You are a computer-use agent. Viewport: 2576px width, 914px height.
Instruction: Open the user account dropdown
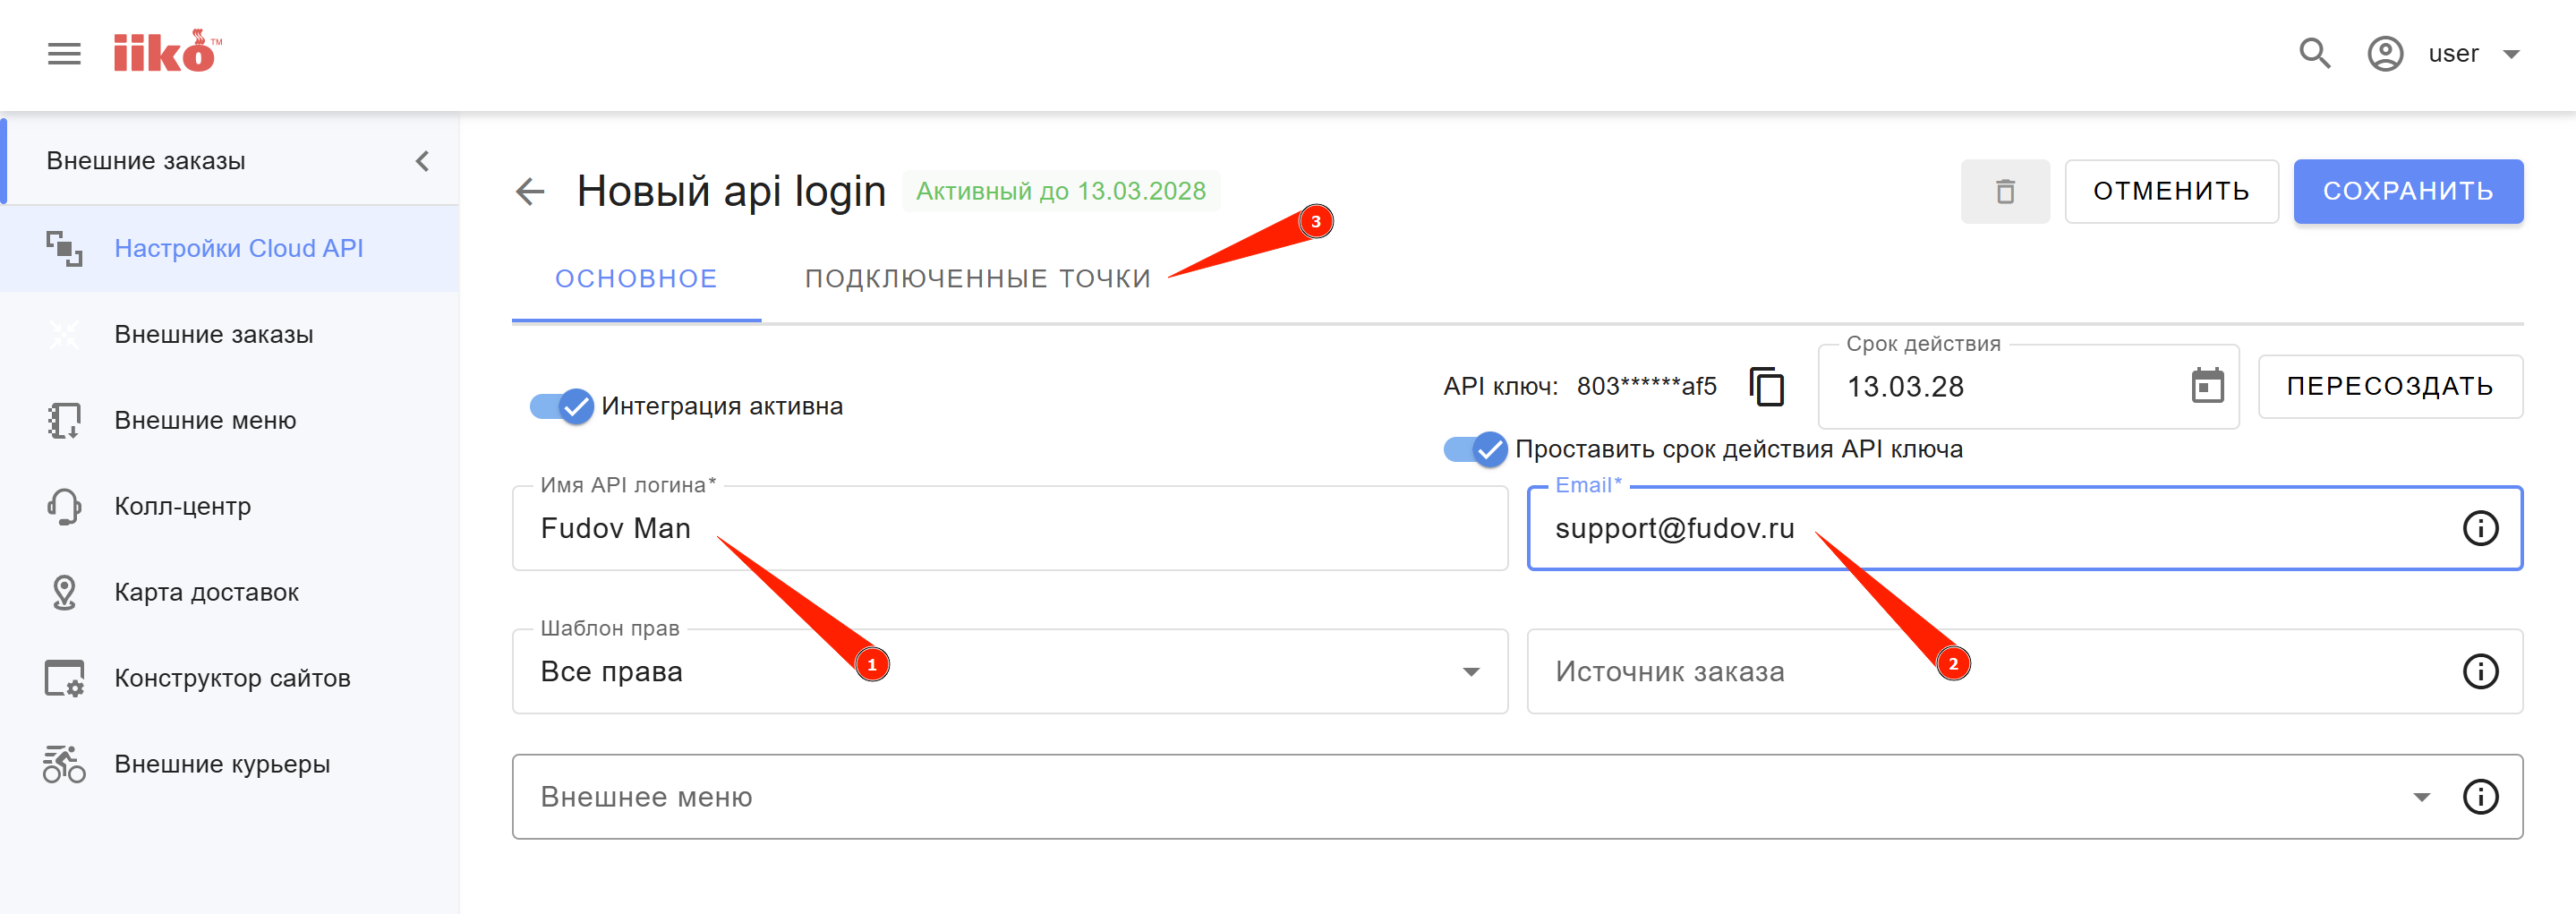2510,54
